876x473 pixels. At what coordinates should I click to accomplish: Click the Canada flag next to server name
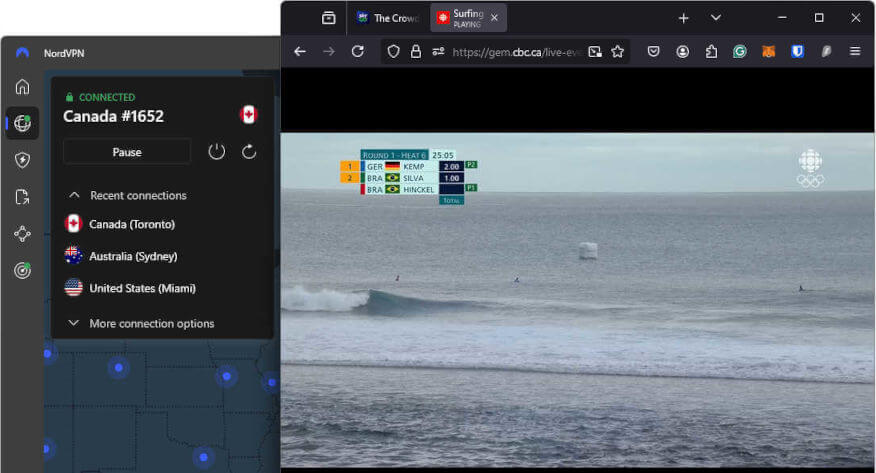pyautogui.click(x=248, y=114)
